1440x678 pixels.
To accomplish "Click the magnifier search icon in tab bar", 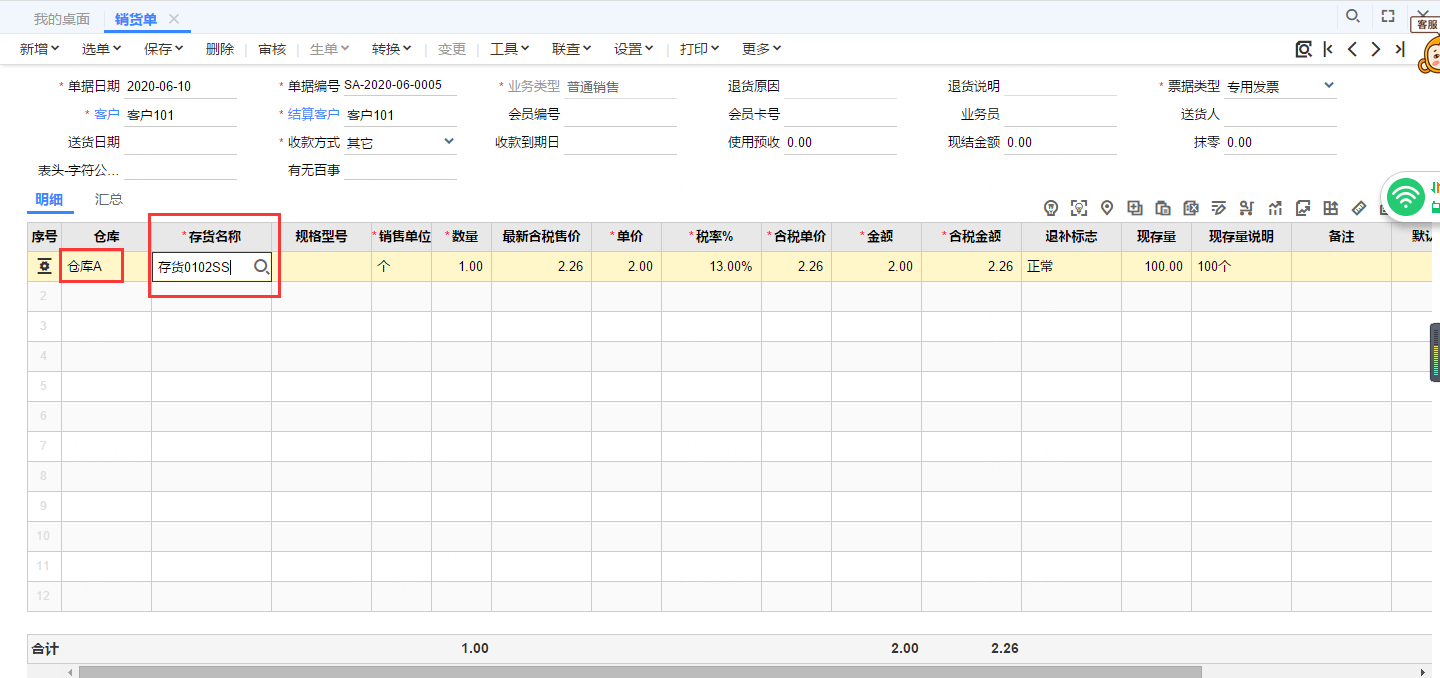I will point(1352,16).
